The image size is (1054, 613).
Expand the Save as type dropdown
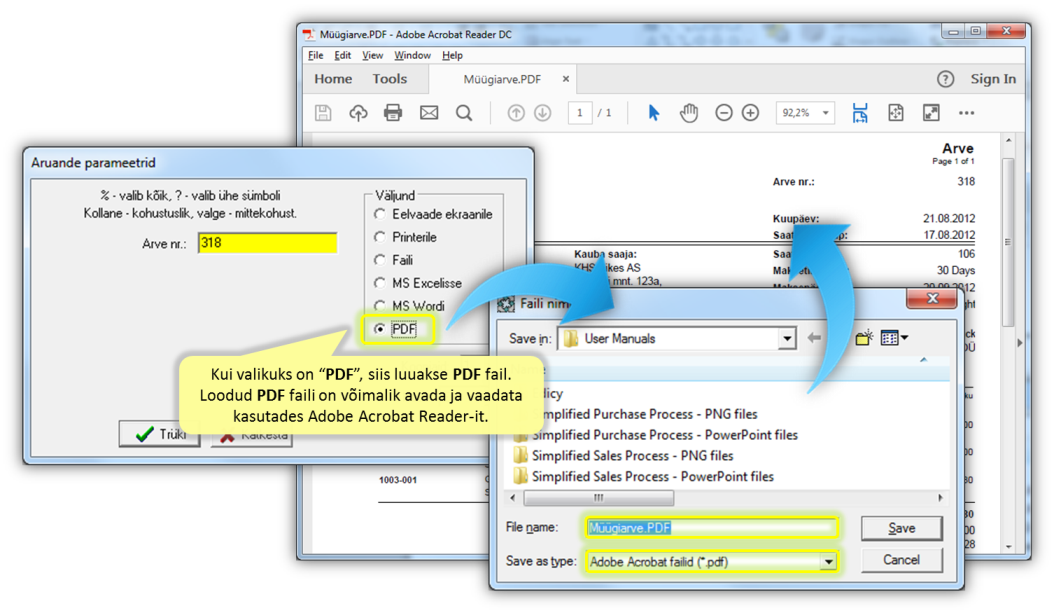[x=828, y=562]
